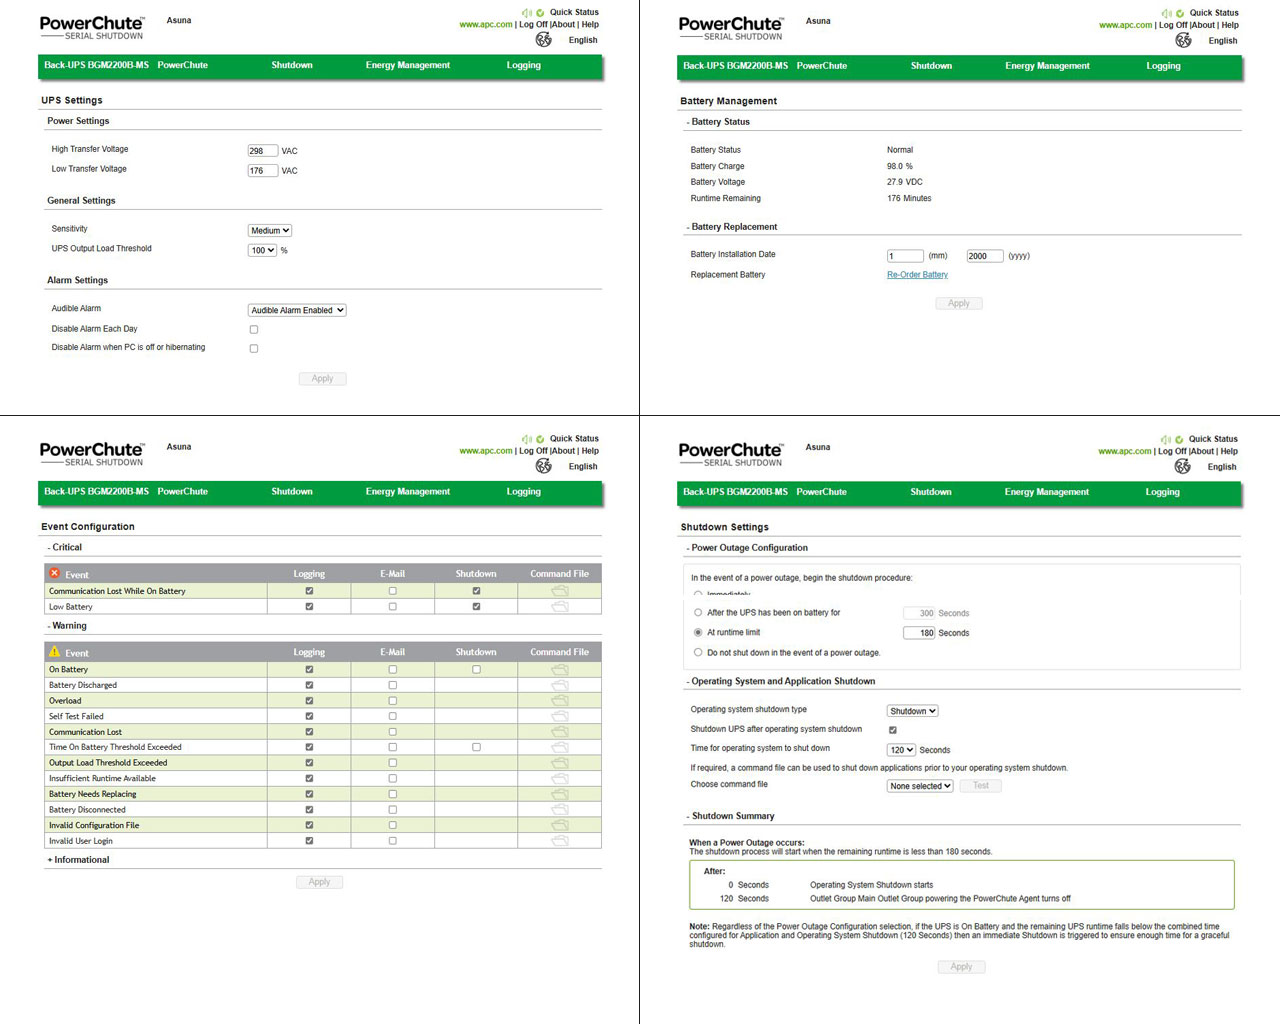This screenshot has width=1280, height=1024.
Task: Open the Audible Alarm Enabled dropdown
Action: (297, 310)
